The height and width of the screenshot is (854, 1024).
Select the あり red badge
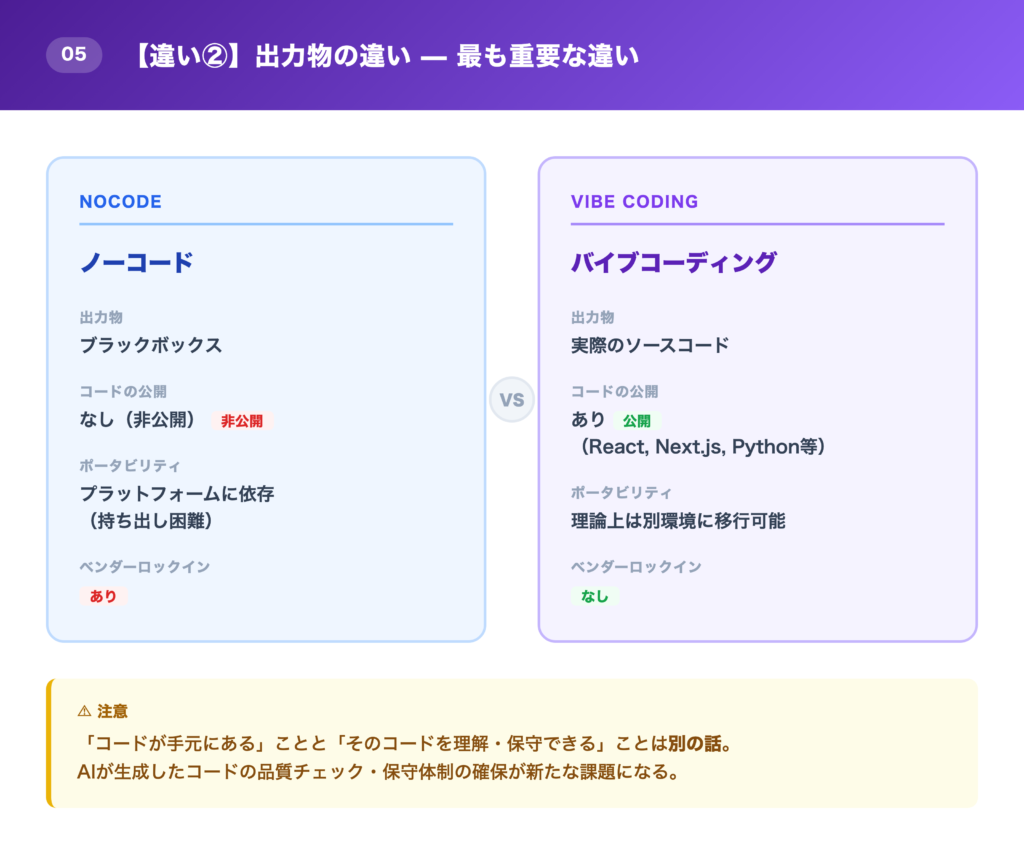(x=104, y=595)
